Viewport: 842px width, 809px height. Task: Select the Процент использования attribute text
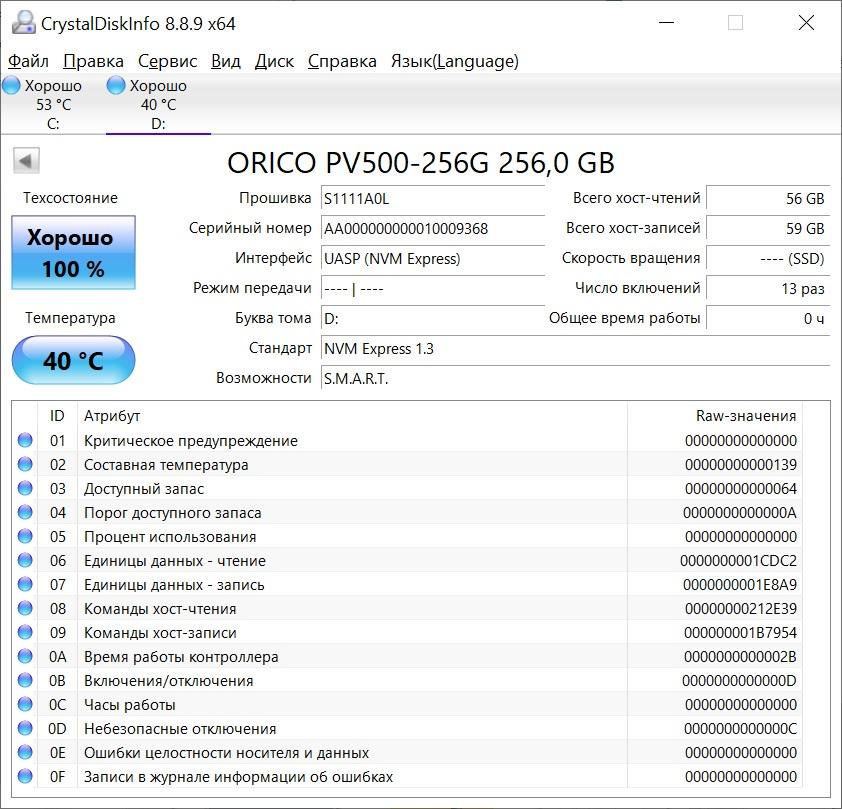(170, 537)
